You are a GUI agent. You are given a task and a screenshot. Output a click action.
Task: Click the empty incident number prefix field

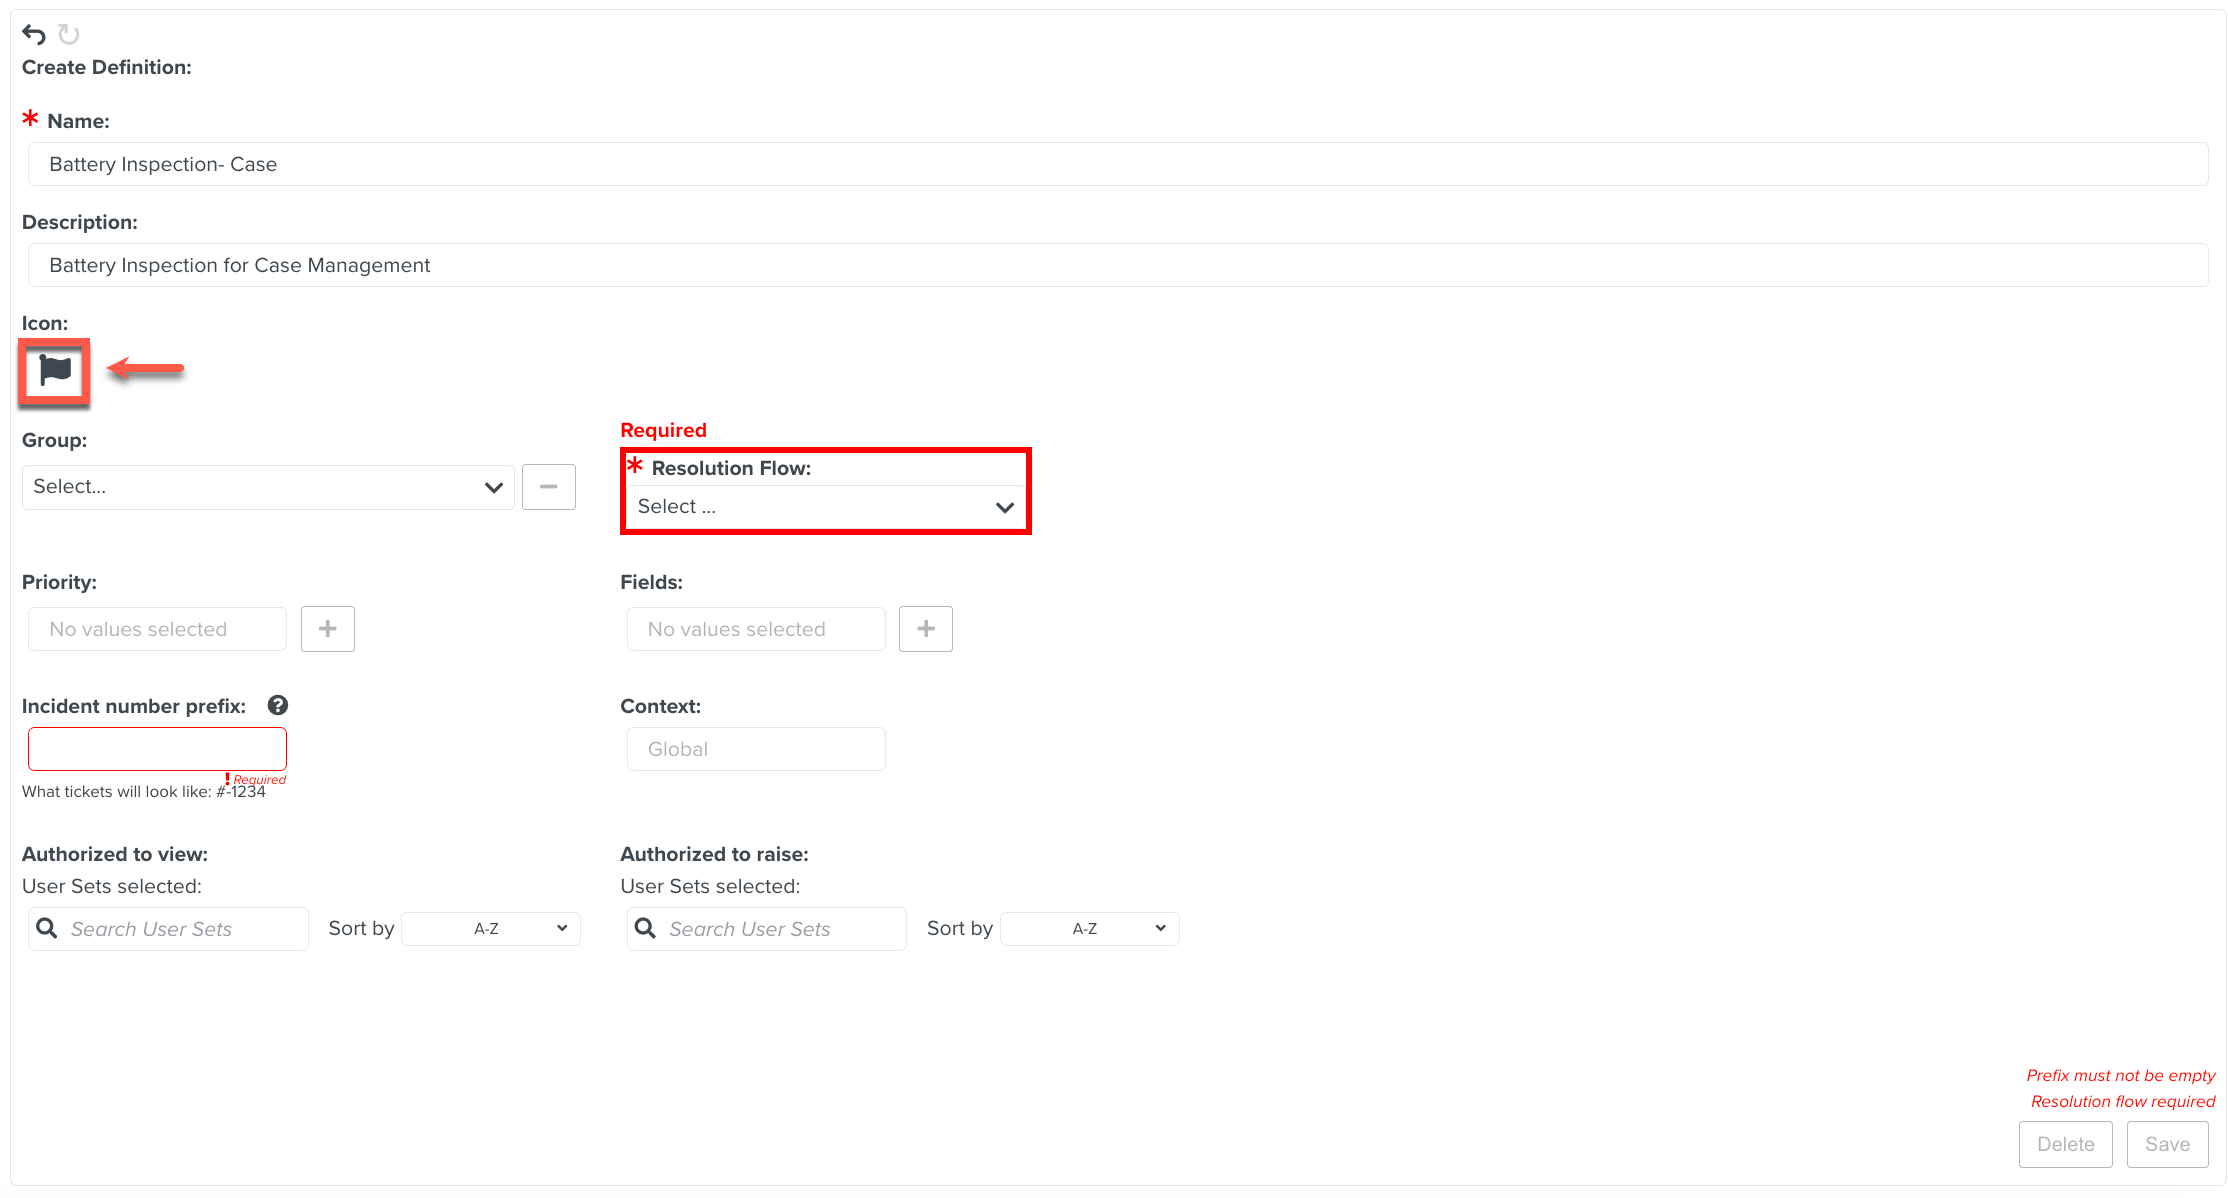point(157,749)
